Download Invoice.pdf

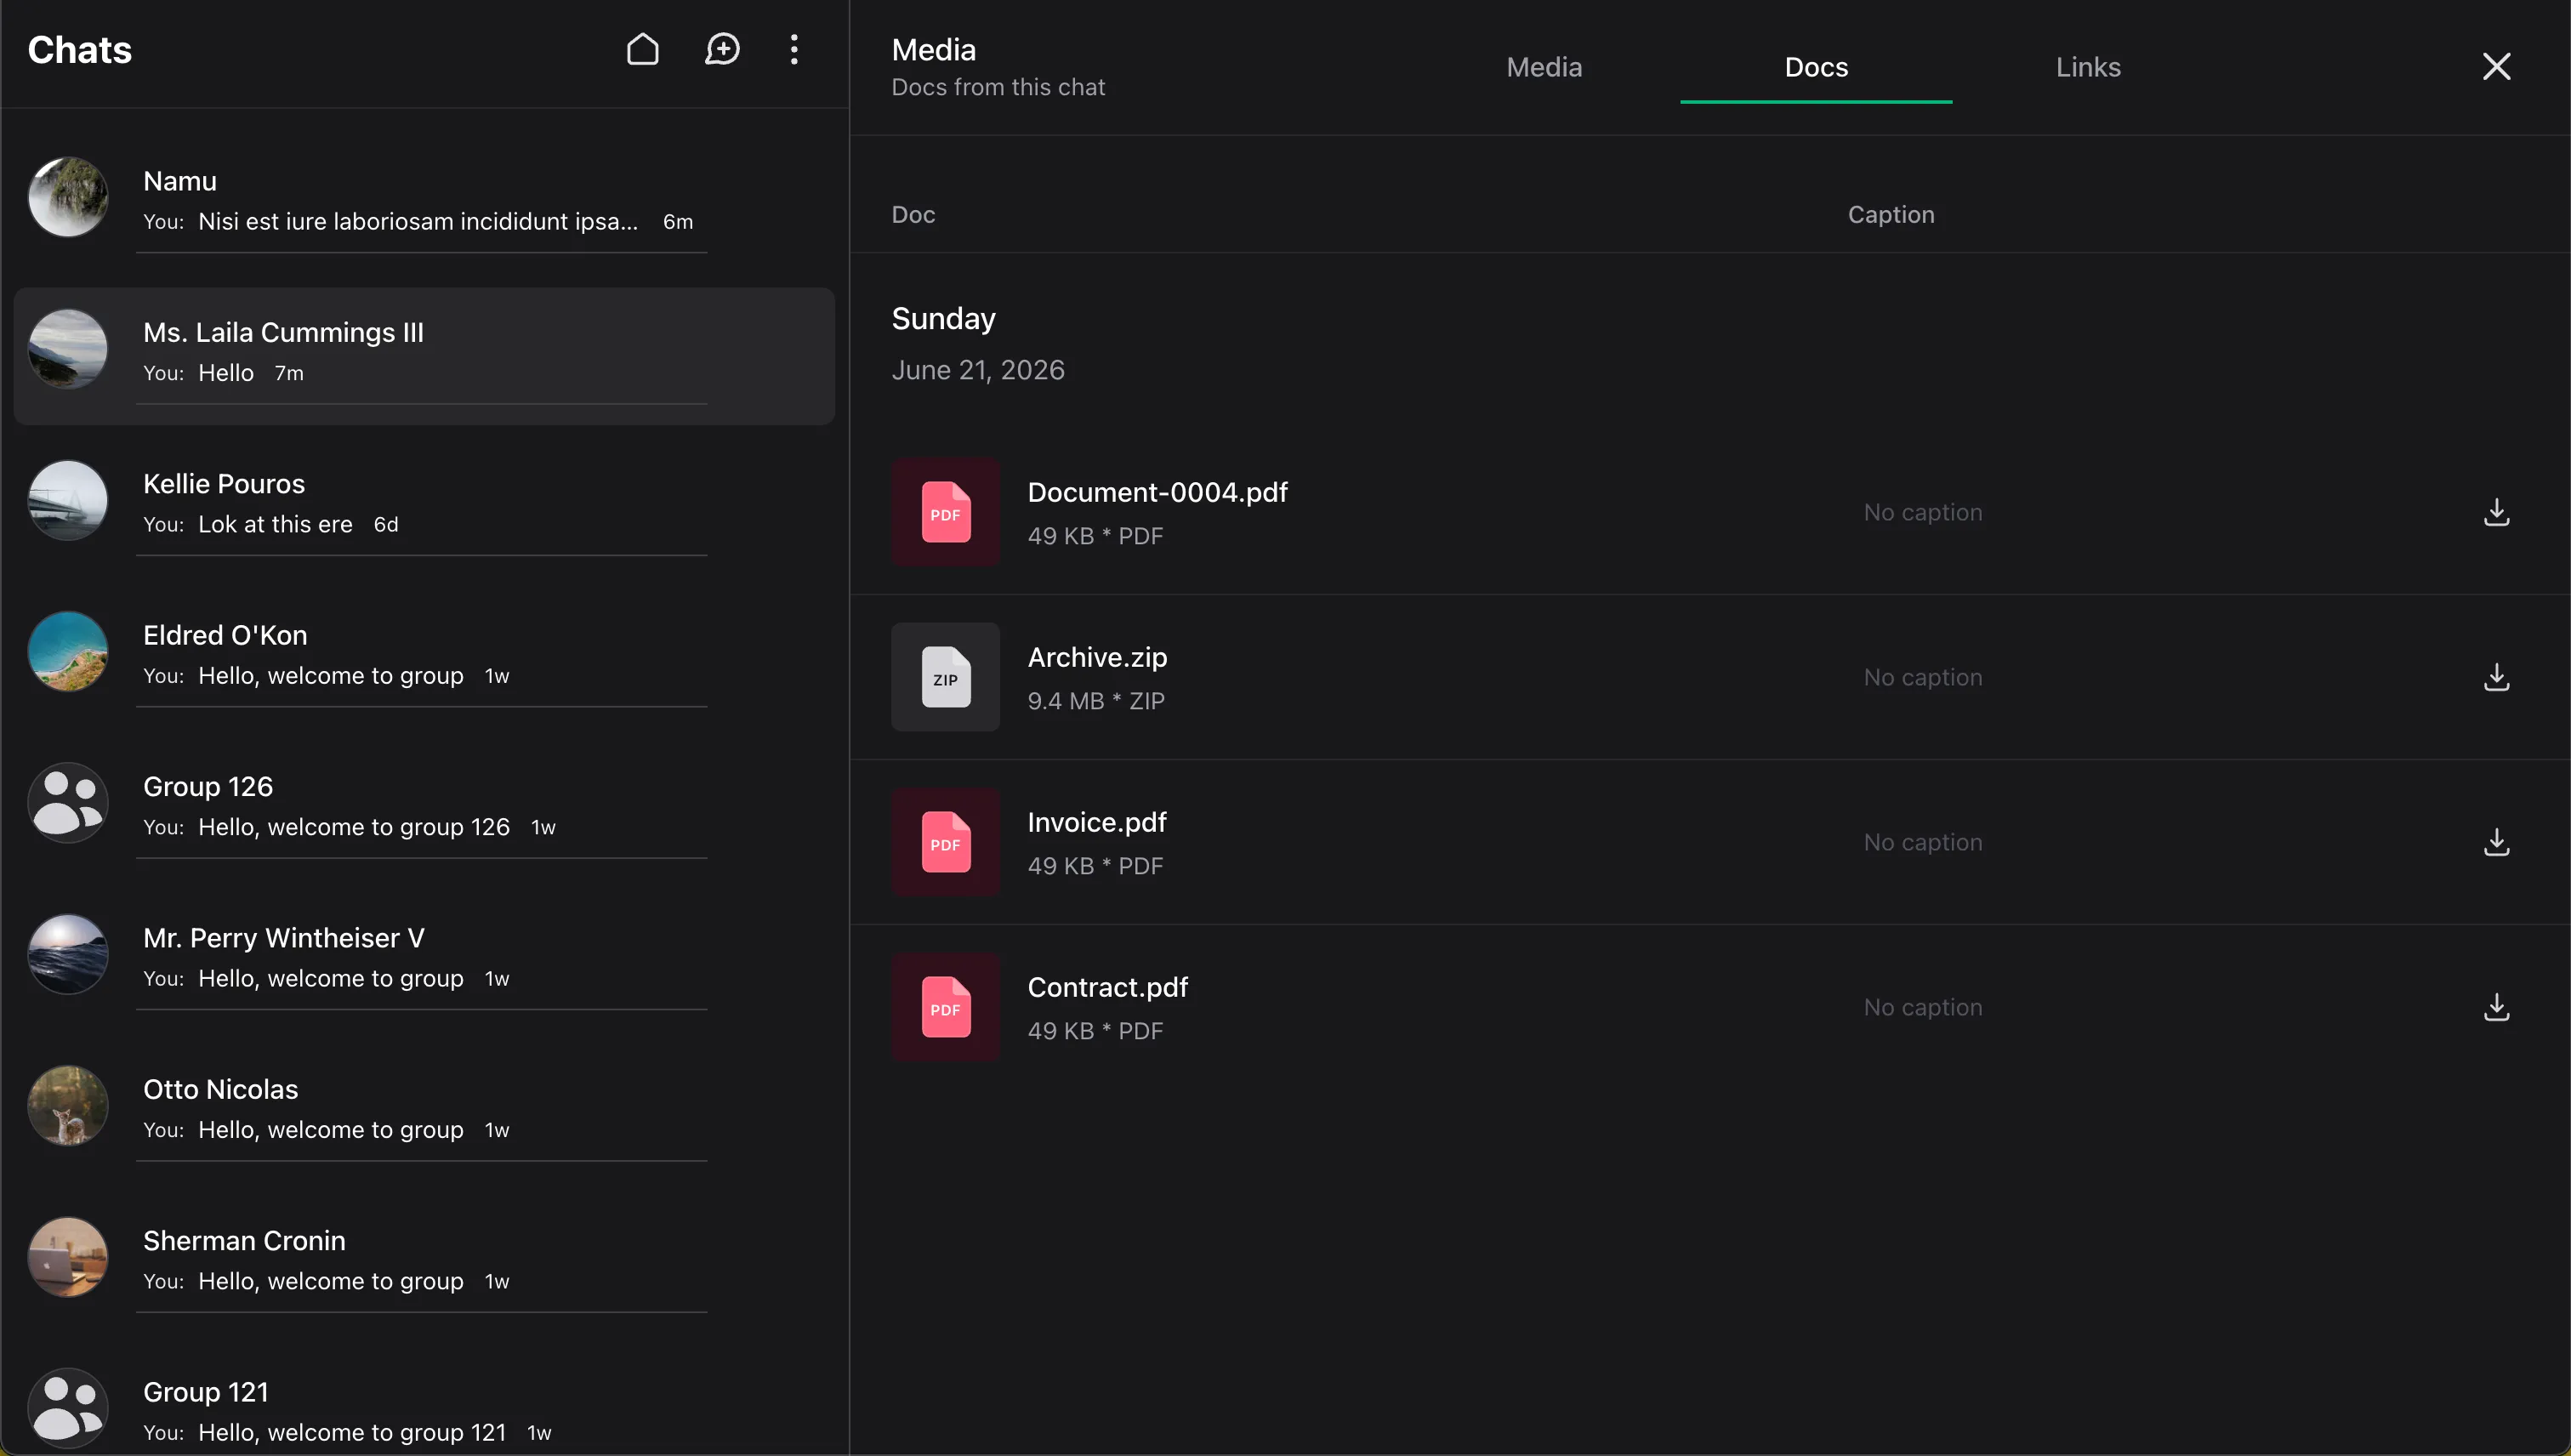click(x=2497, y=842)
